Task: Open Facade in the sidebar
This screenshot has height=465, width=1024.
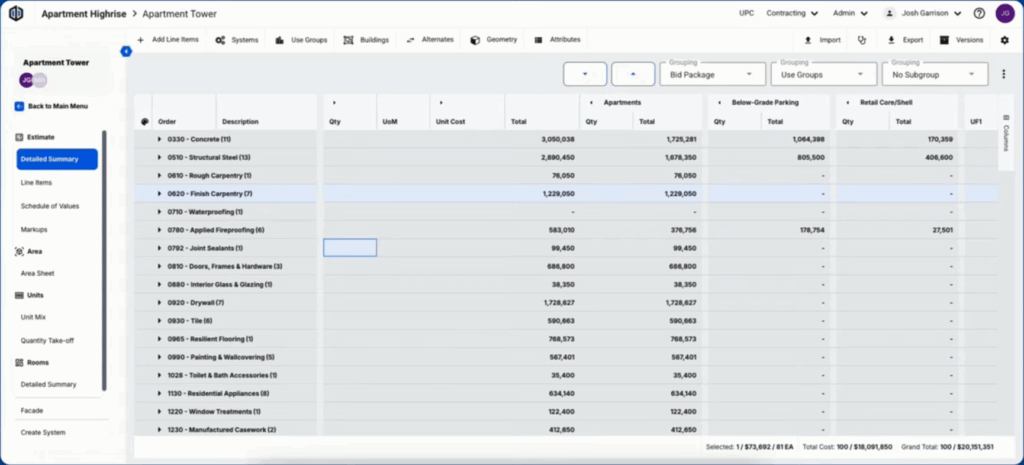Action: pos(31,410)
